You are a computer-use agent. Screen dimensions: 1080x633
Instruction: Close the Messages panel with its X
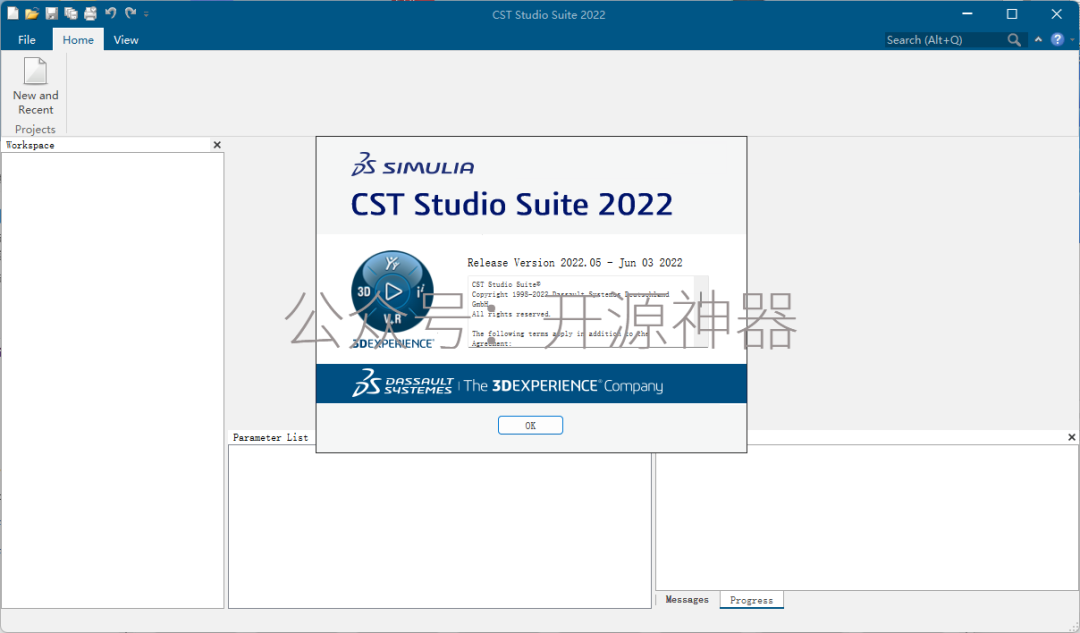[1071, 437]
